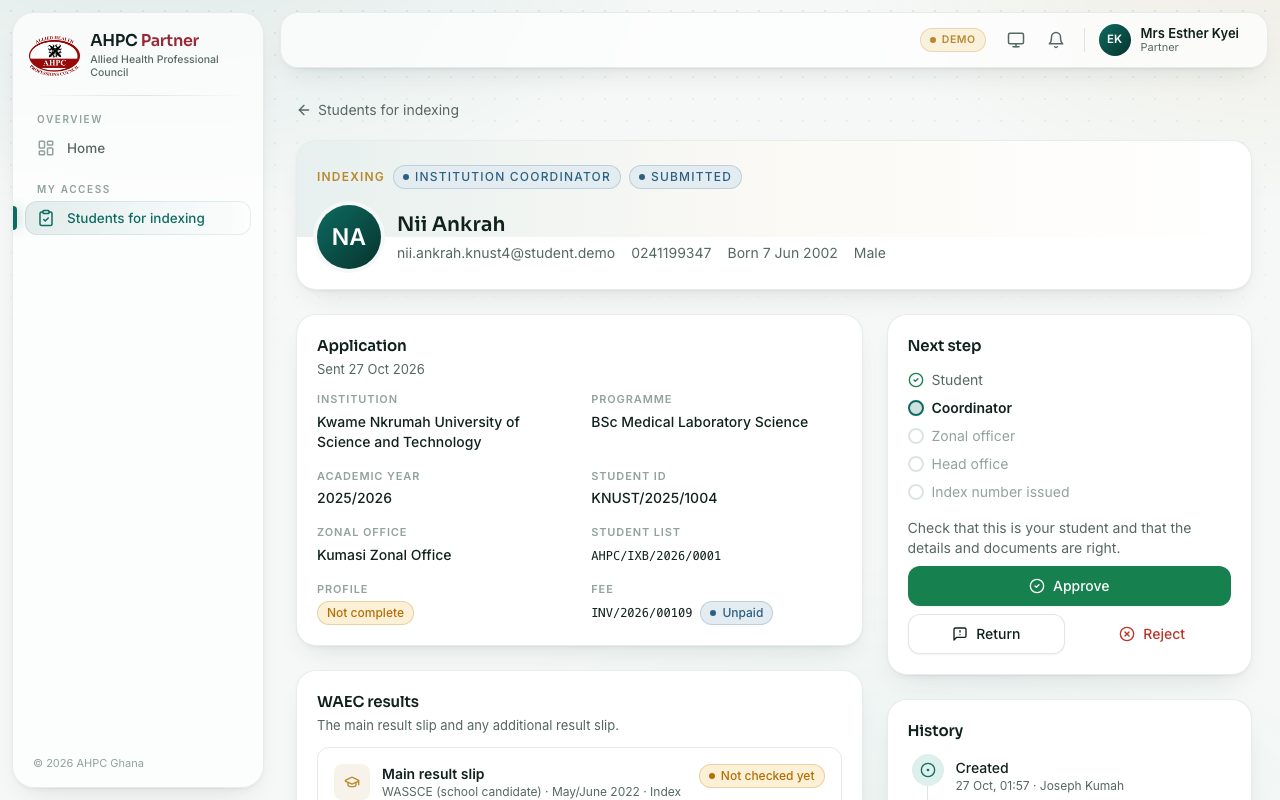
Task: Click the Main result slip title
Action: coord(433,774)
